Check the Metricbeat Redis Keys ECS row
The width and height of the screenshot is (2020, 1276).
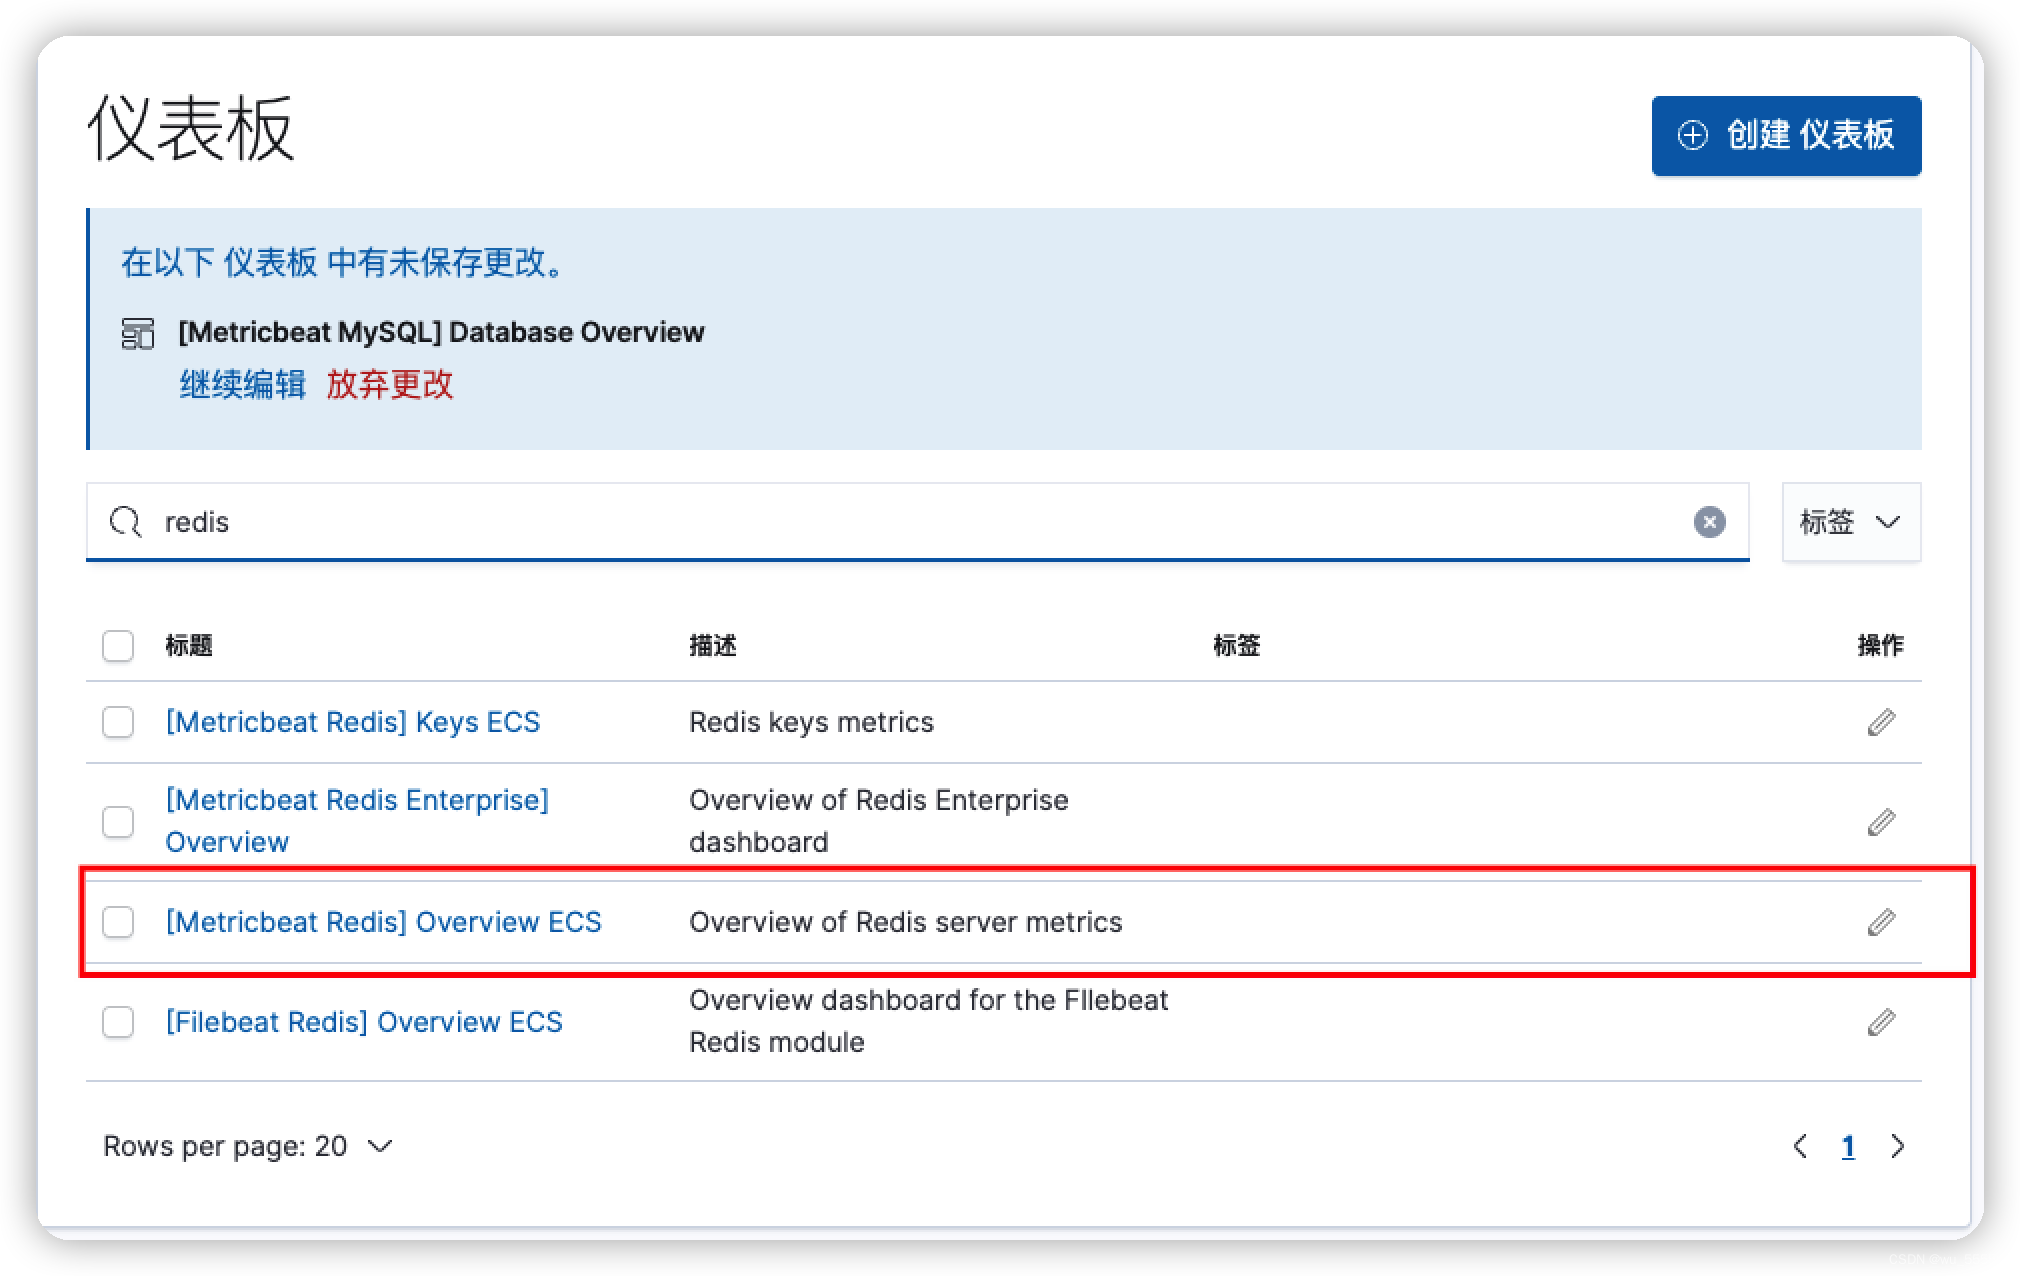[118, 722]
